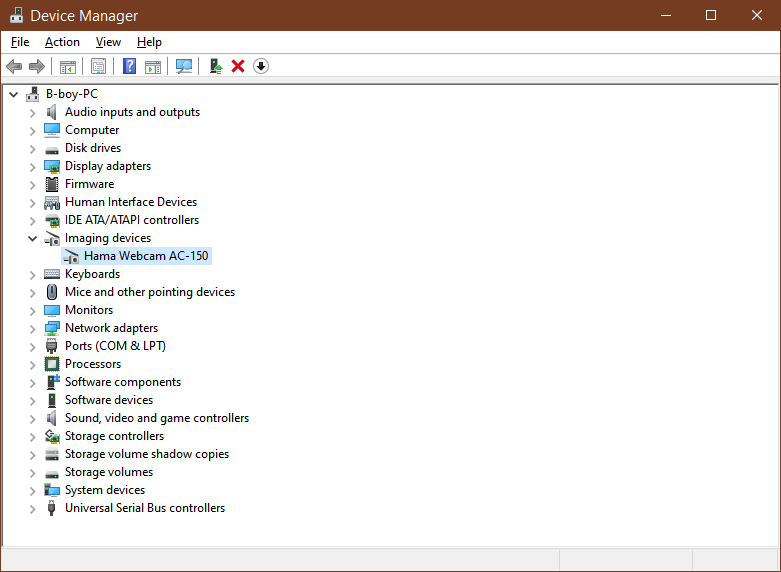The image size is (781, 572).
Task: Select Ports (COM & LPT) label
Action: [x=116, y=346]
